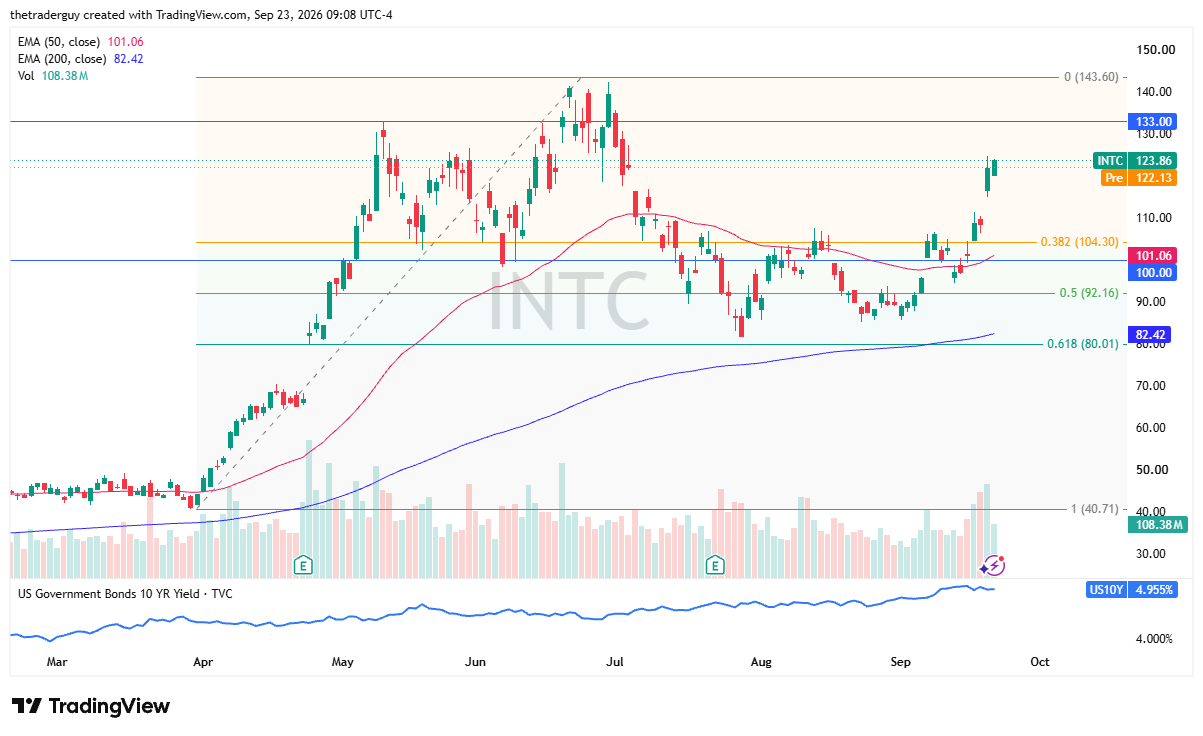Click the Oct label on time axis
This screenshot has height=736, width=1203.
coord(1040,661)
